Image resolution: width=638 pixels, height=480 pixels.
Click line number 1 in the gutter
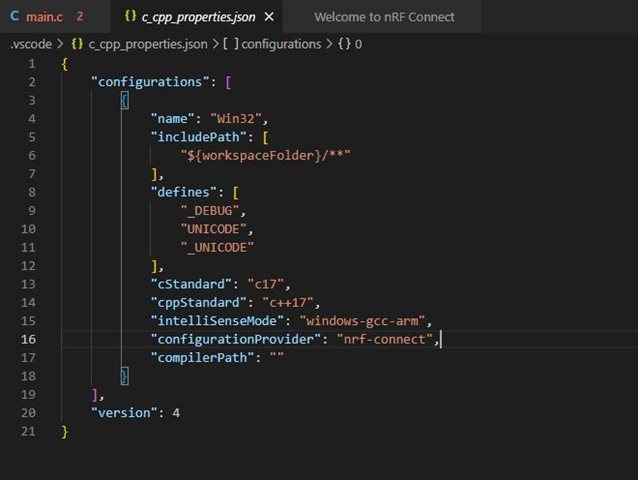(x=31, y=64)
